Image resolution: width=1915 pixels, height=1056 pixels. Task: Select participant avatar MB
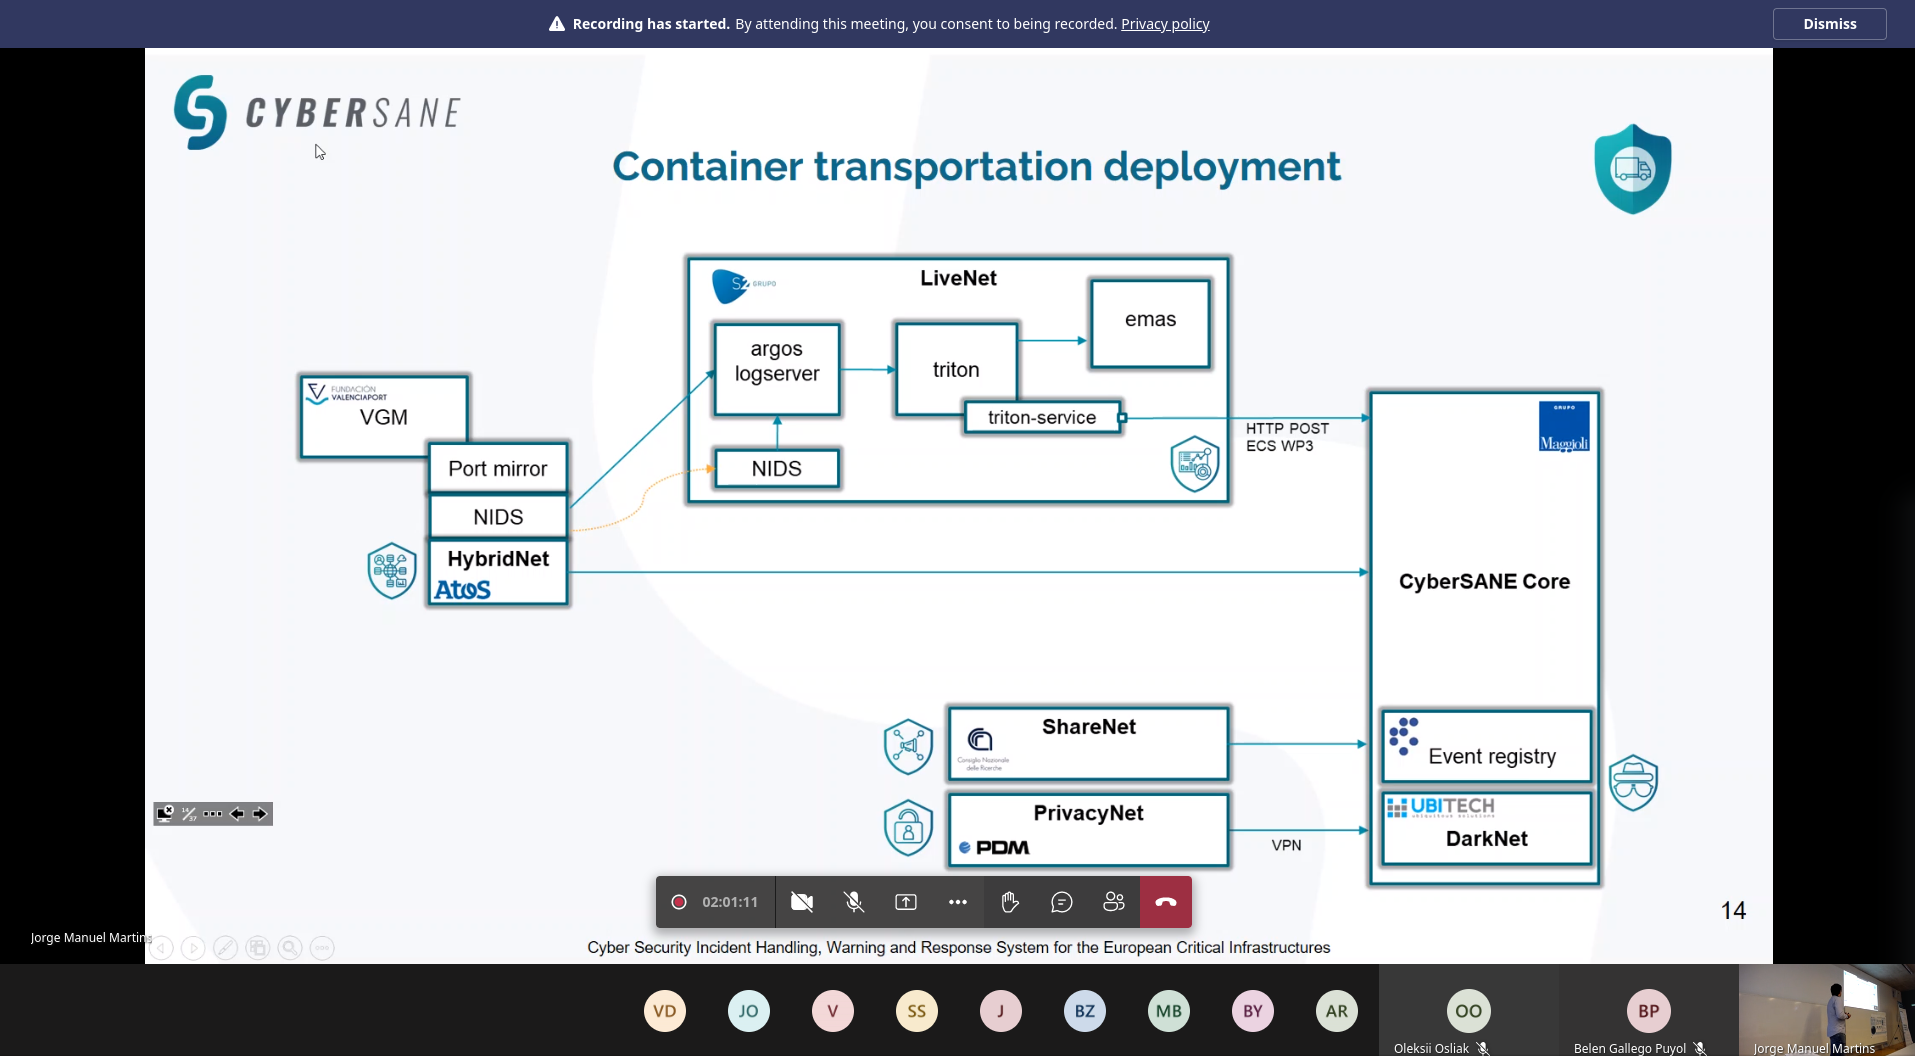1169,1011
